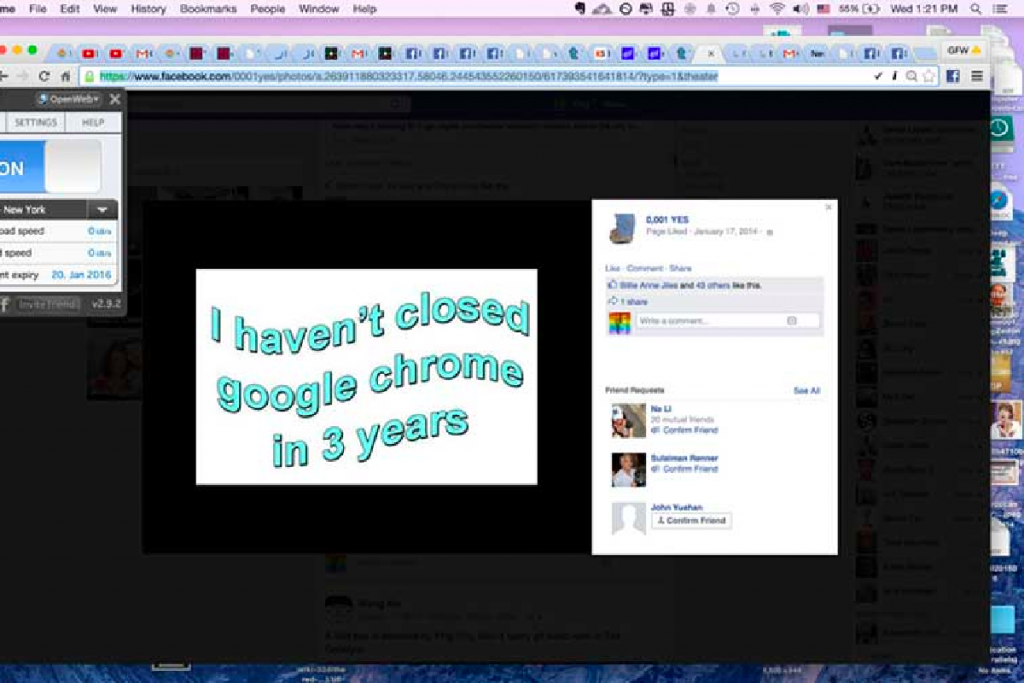Image resolution: width=1024 pixels, height=683 pixels.
Task: View the 1 share link
Action: pos(633,302)
